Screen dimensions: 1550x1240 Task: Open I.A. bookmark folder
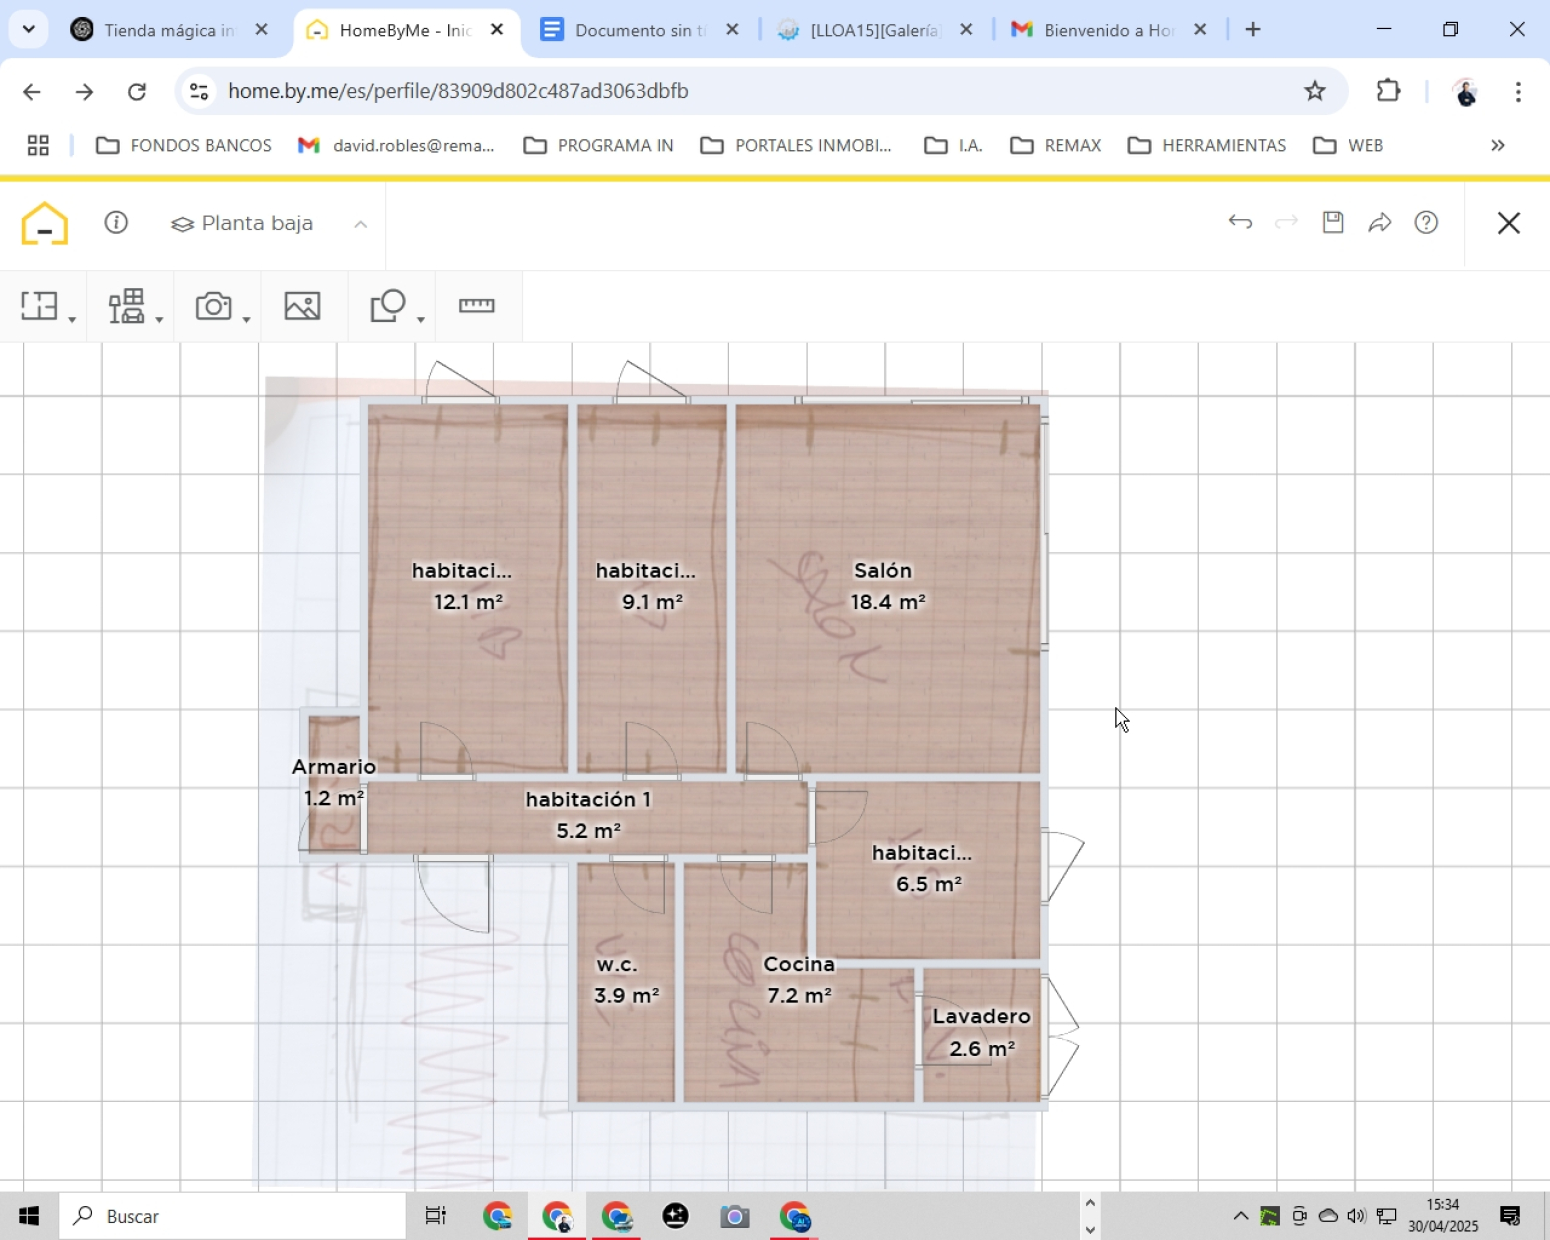point(954,146)
